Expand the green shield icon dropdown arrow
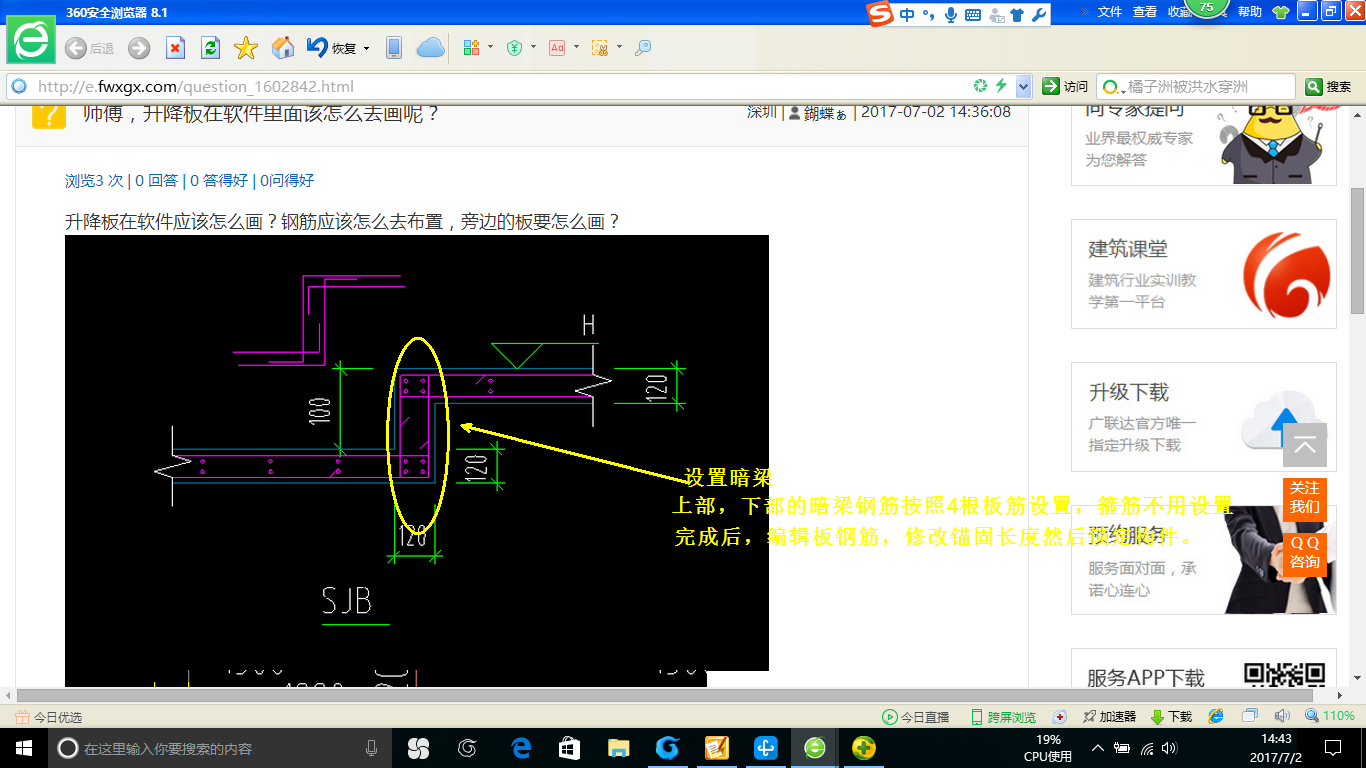Viewport: 1366px width, 768px height. (x=533, y=47)
